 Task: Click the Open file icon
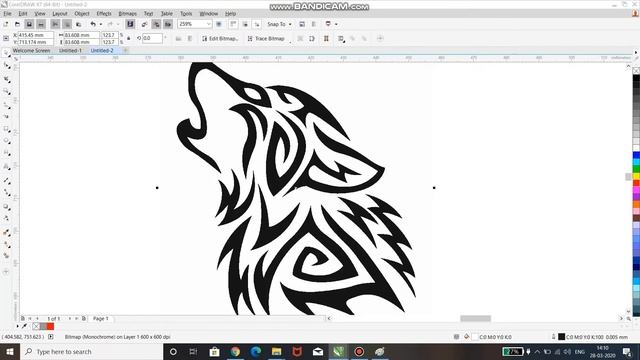click(x=17, y=24)
